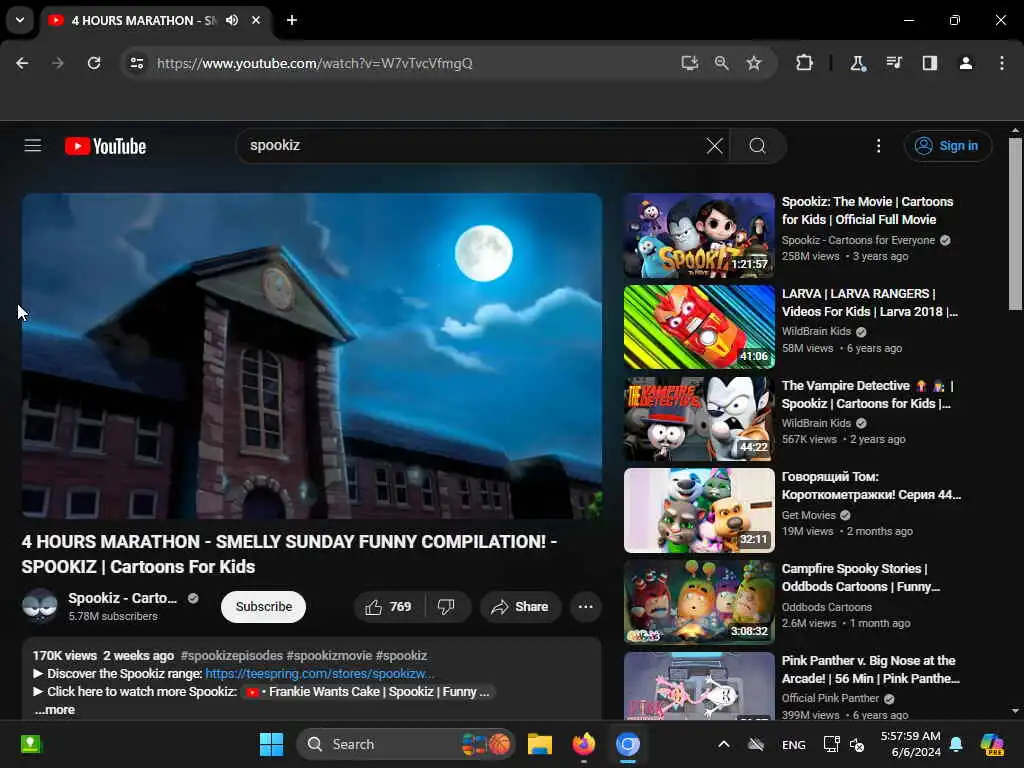This screenshot has height=768, width=1024.
Task: Click the page vertical scrollbar thumb
Action: click(1015, 224)
